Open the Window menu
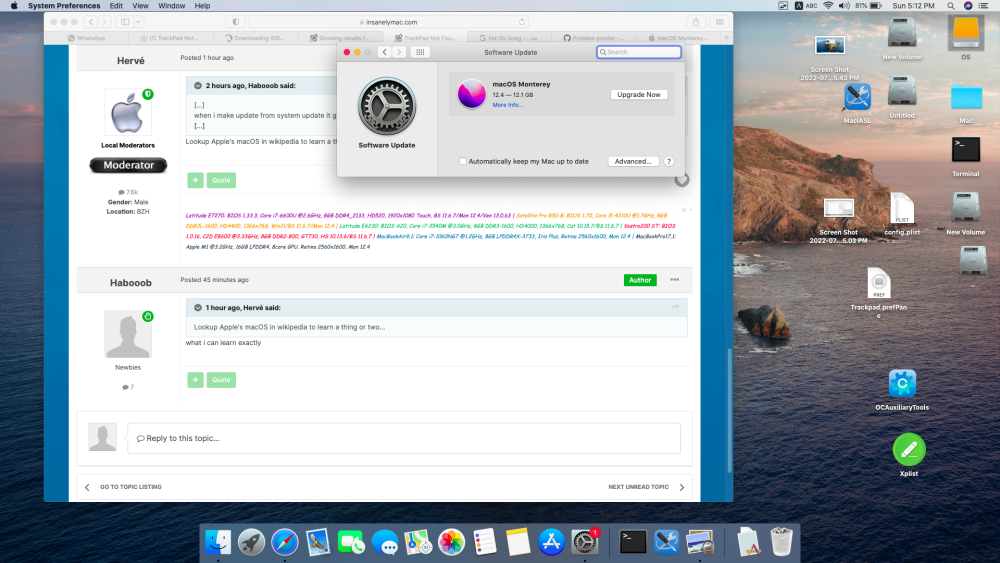Viewport: 1000px width, 563px height. [172, 6]
